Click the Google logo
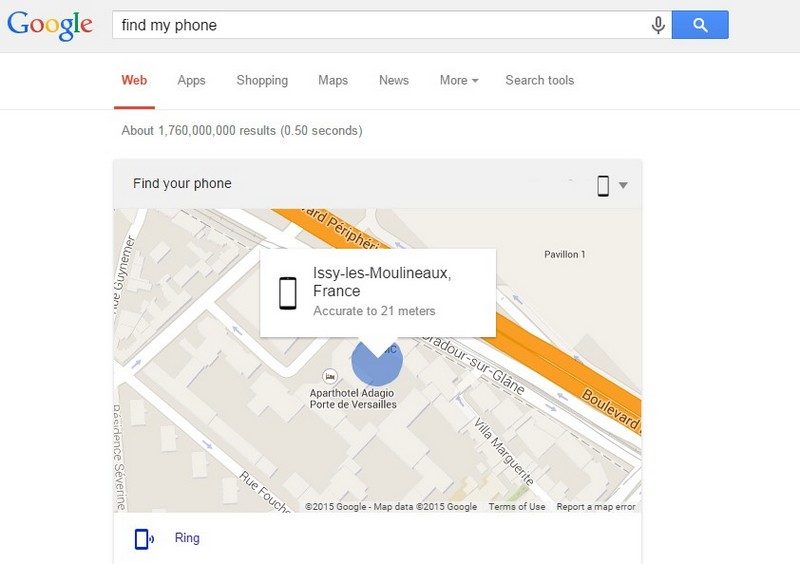Viewport: 800px width, 564px height. coord(49,24)
